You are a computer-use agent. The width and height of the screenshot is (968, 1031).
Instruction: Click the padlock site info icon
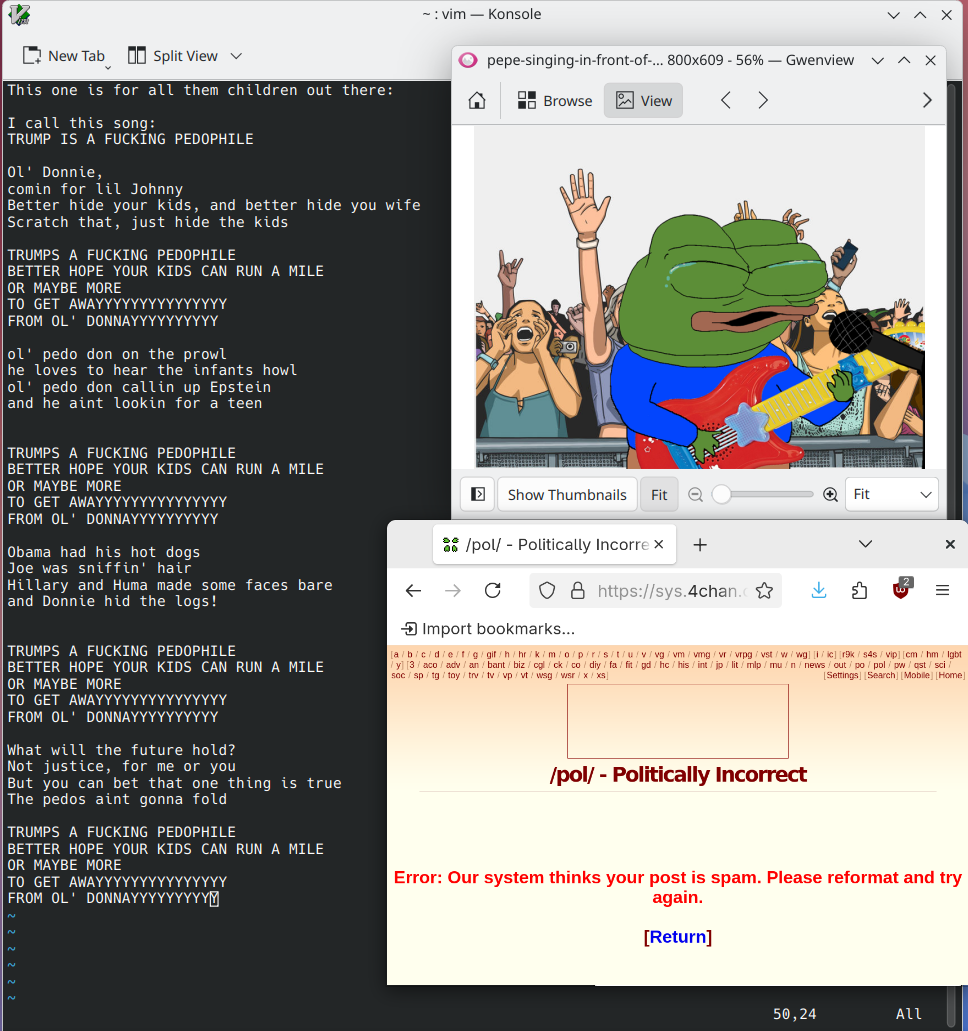[x=577, y=590]
